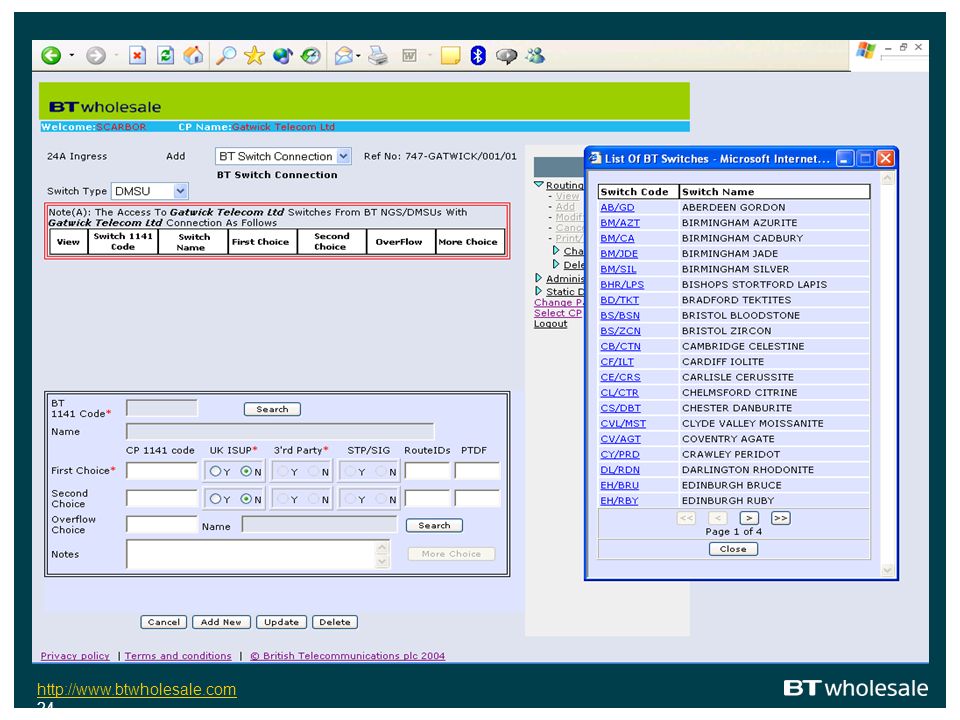Select N for First Choice UK ISUP

pyautogui.click(x=246, y=471)
